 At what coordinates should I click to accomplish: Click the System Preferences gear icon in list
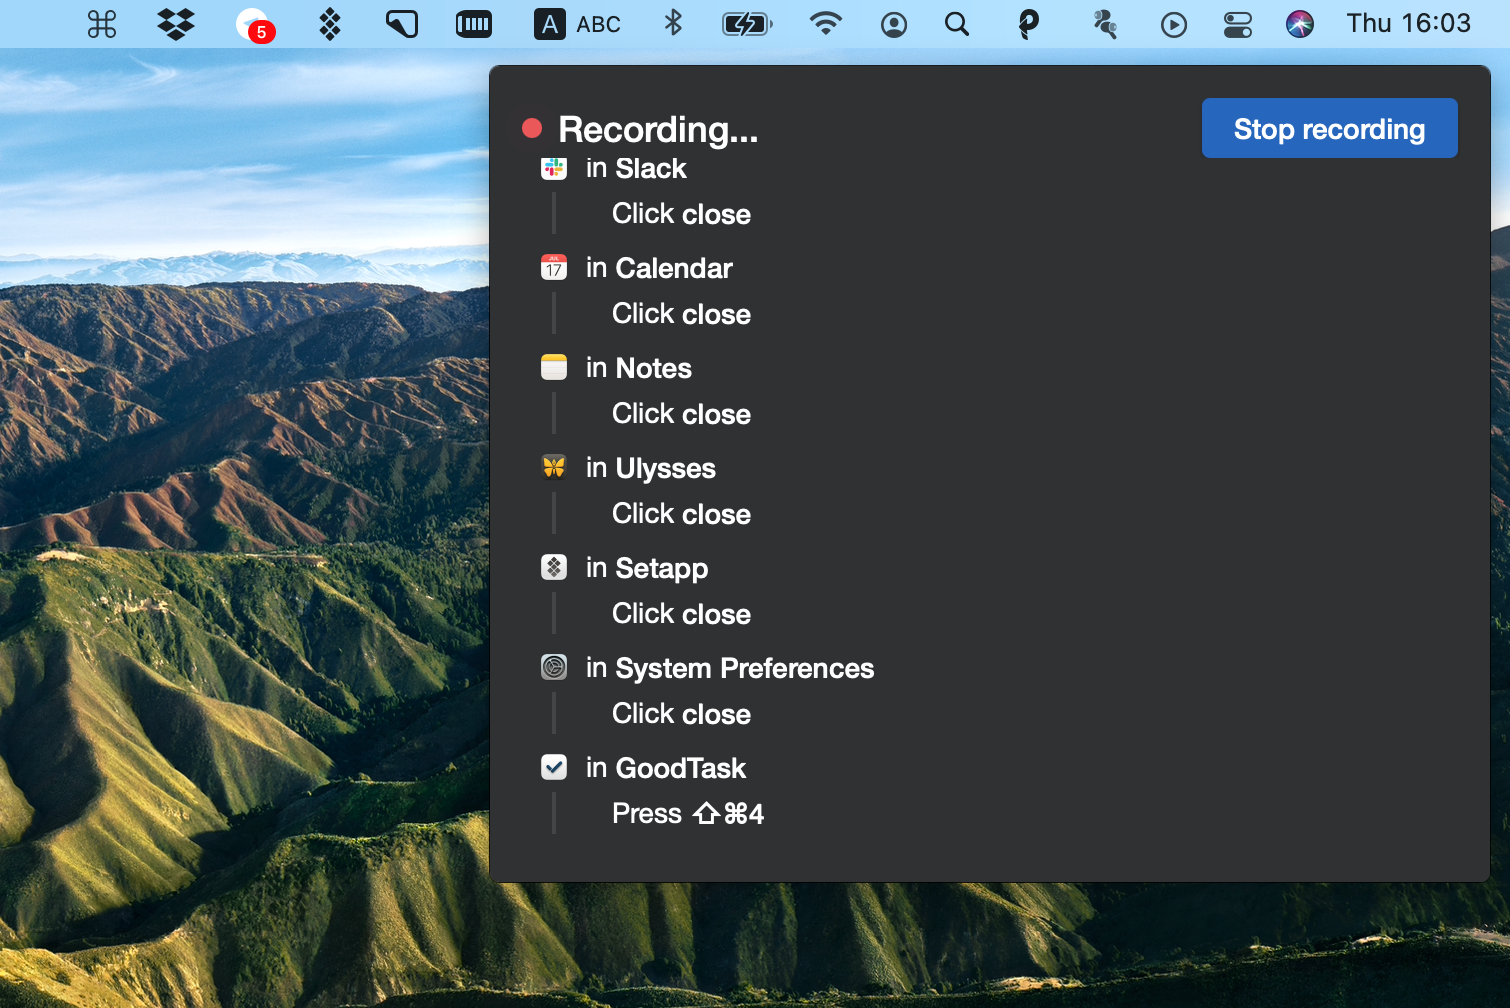pos(554,667)
